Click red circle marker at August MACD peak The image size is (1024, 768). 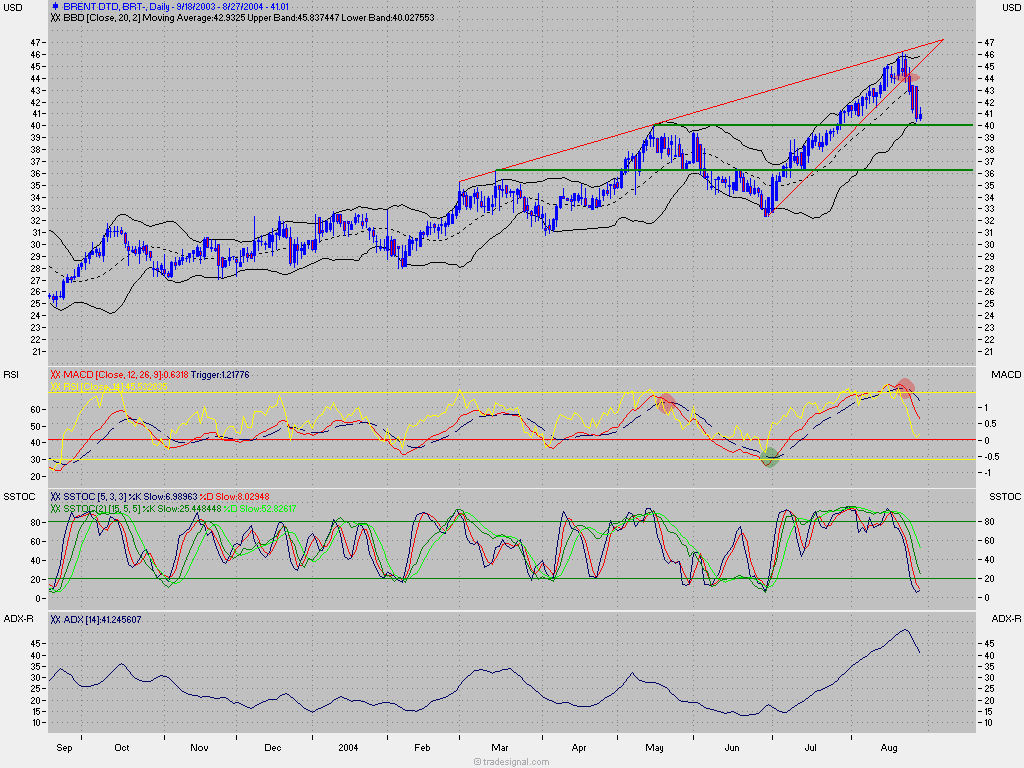(x=904, y=387)
